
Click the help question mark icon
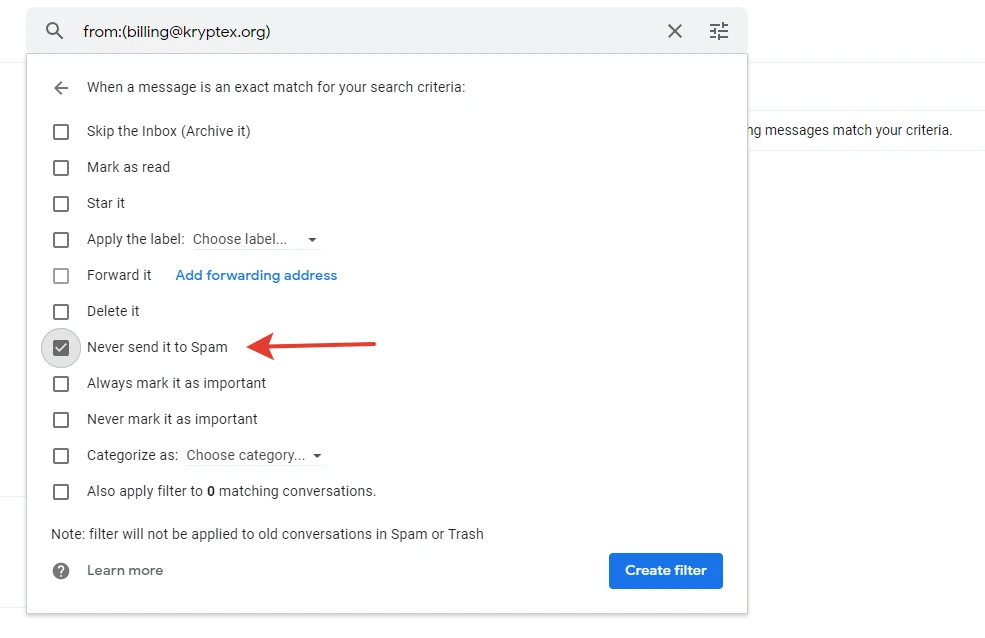pos(61,571)
